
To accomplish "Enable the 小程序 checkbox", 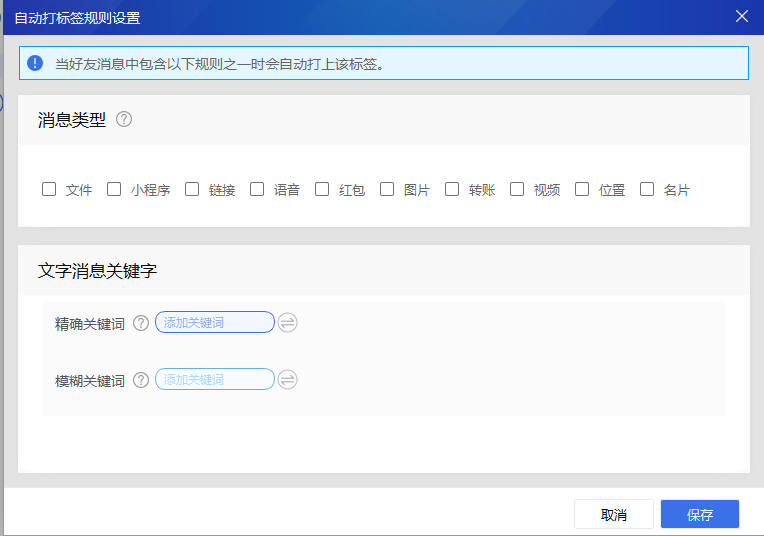I will coord(114,189).
